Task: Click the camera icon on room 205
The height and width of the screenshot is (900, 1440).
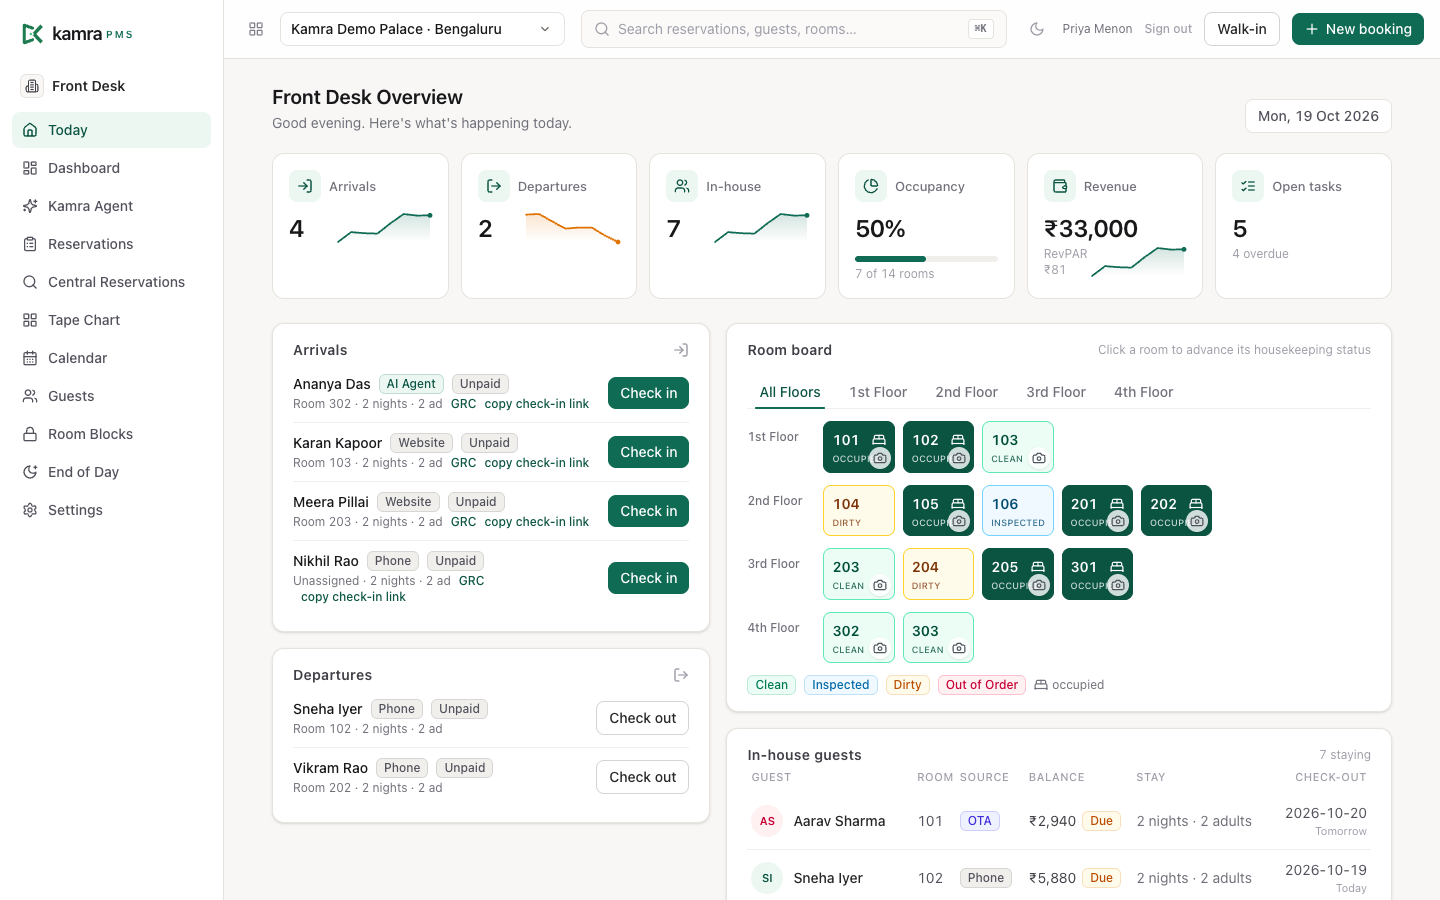Action: click(x=1039, y=585)
